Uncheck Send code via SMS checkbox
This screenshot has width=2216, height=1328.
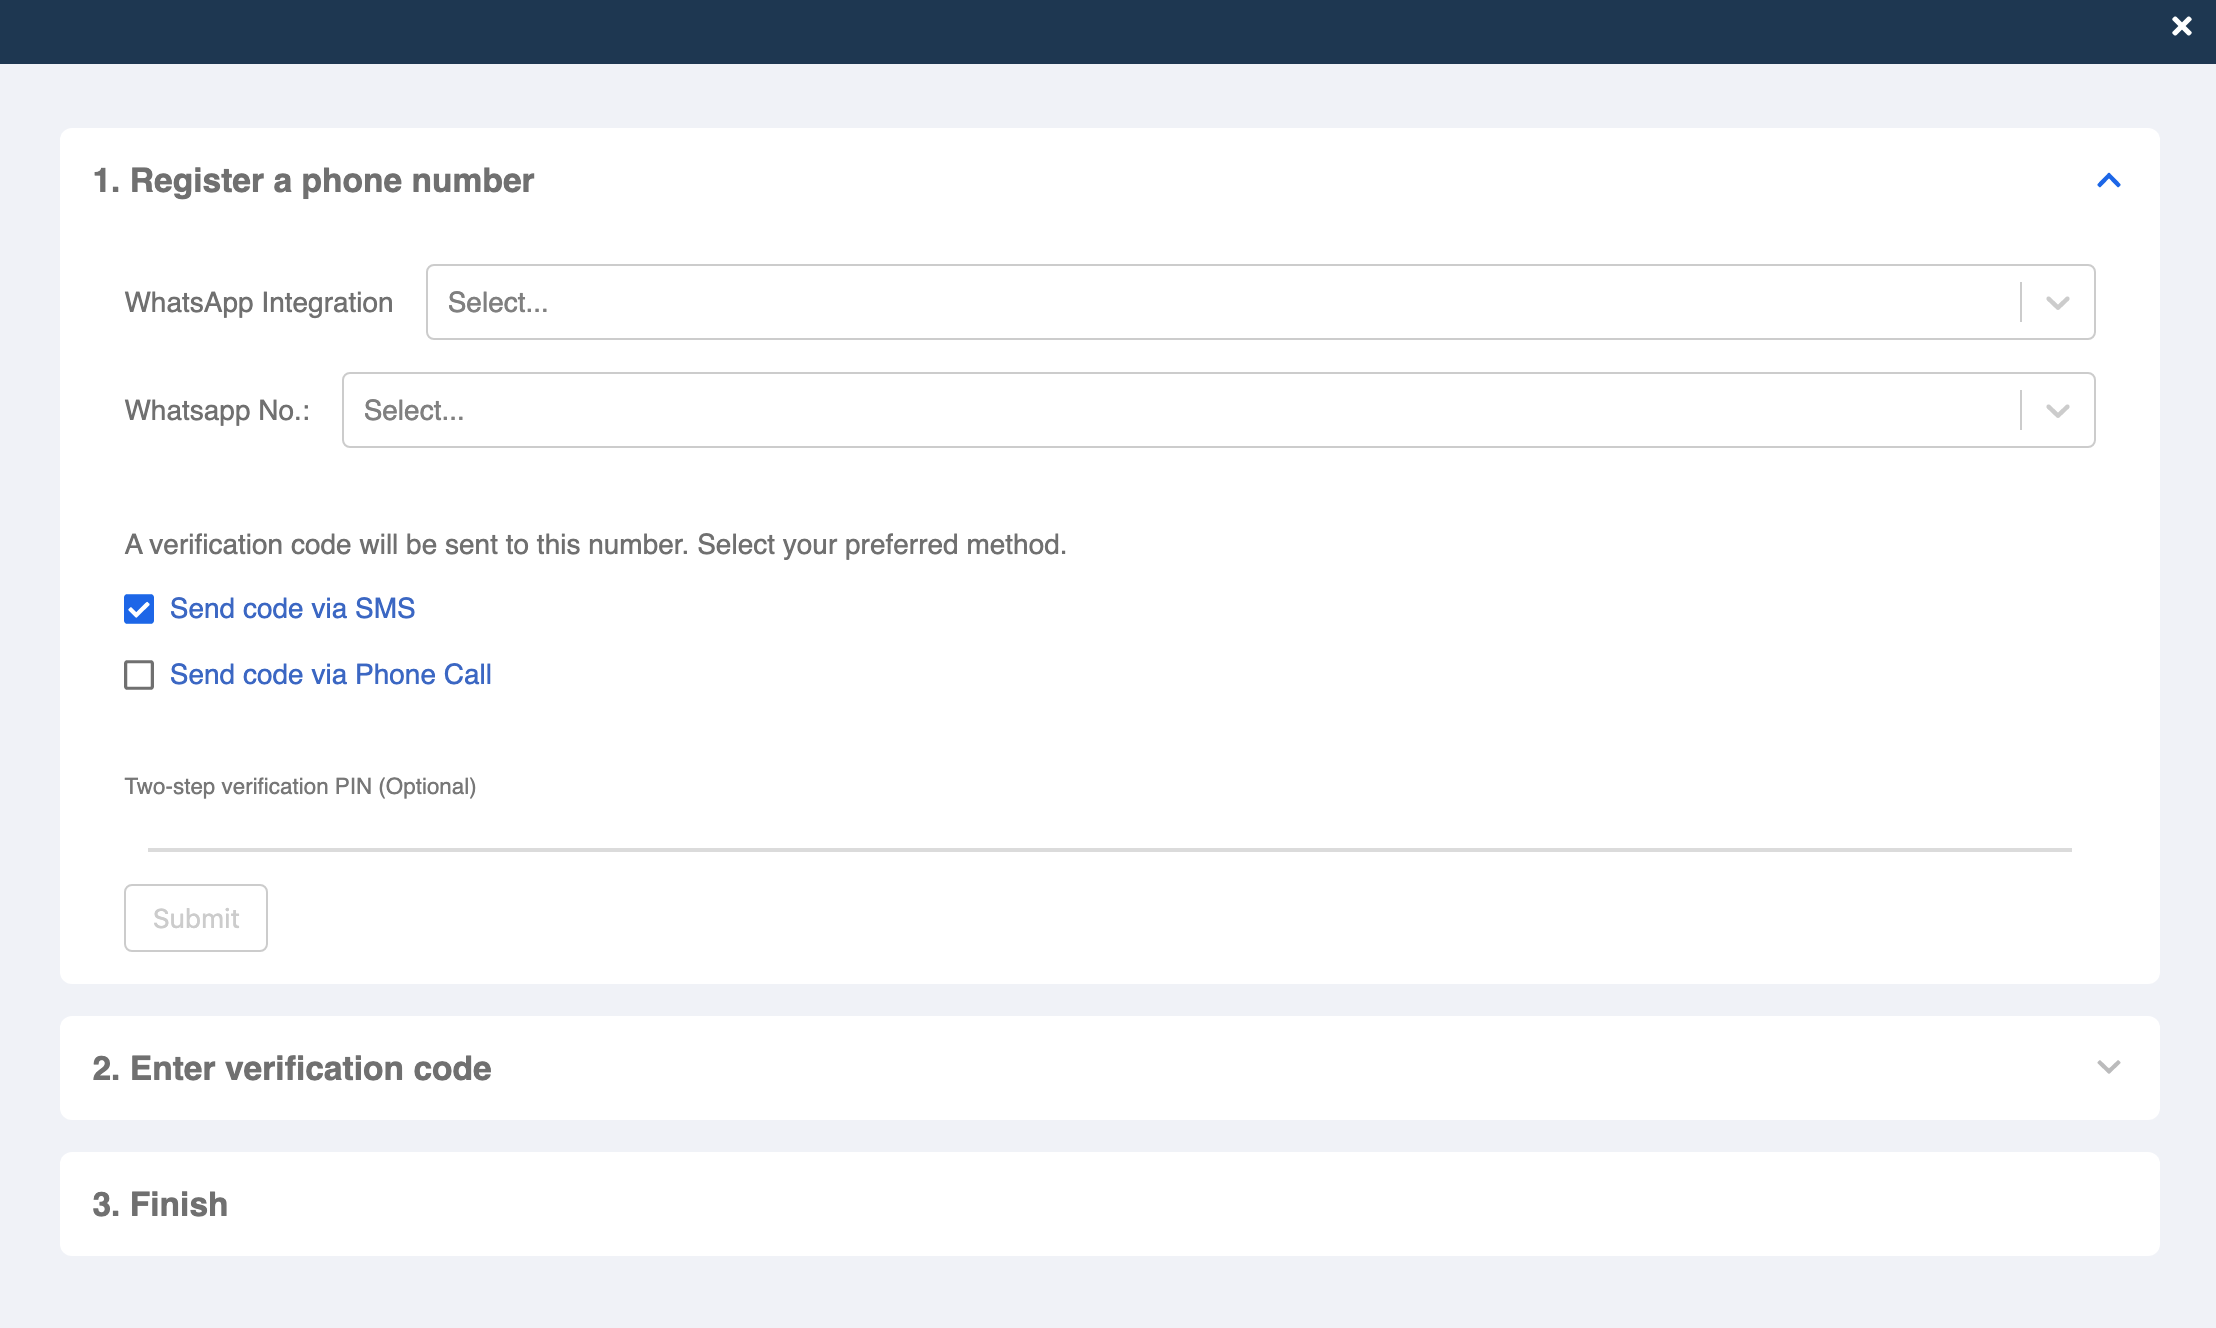(x=139, y=609)
